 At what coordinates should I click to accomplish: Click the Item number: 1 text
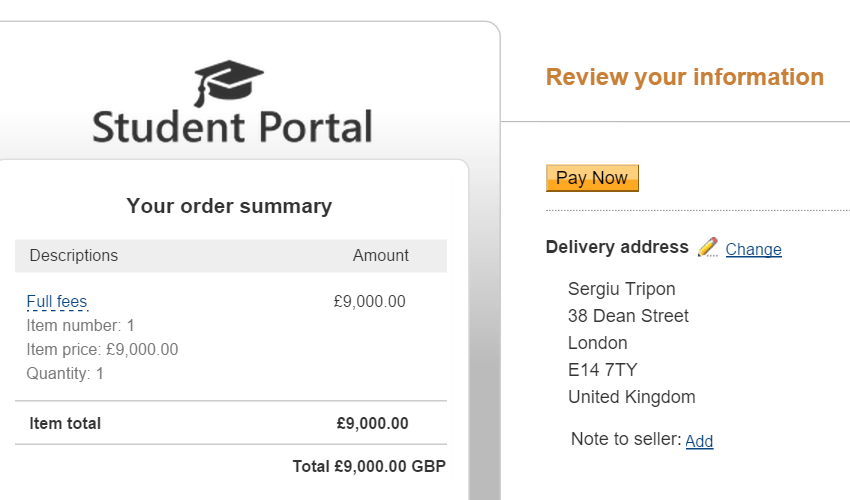[81, 326]
